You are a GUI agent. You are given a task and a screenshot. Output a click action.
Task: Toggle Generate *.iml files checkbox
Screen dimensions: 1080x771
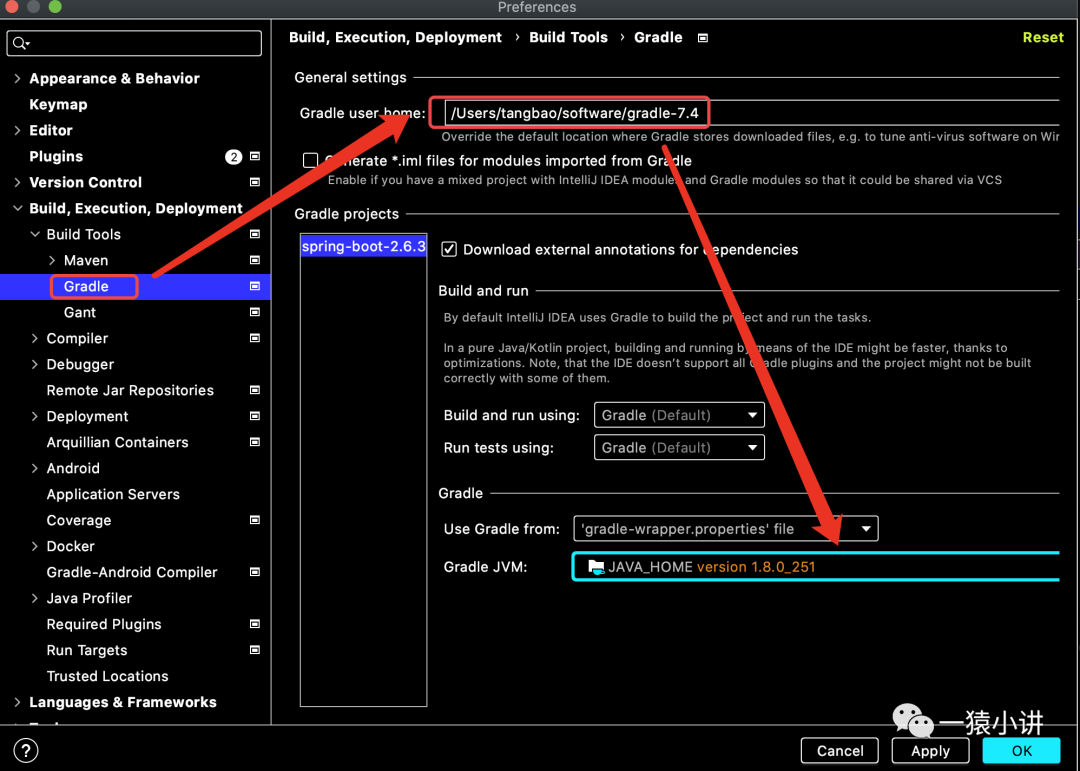pyautogui.click(x=311, y=161)
